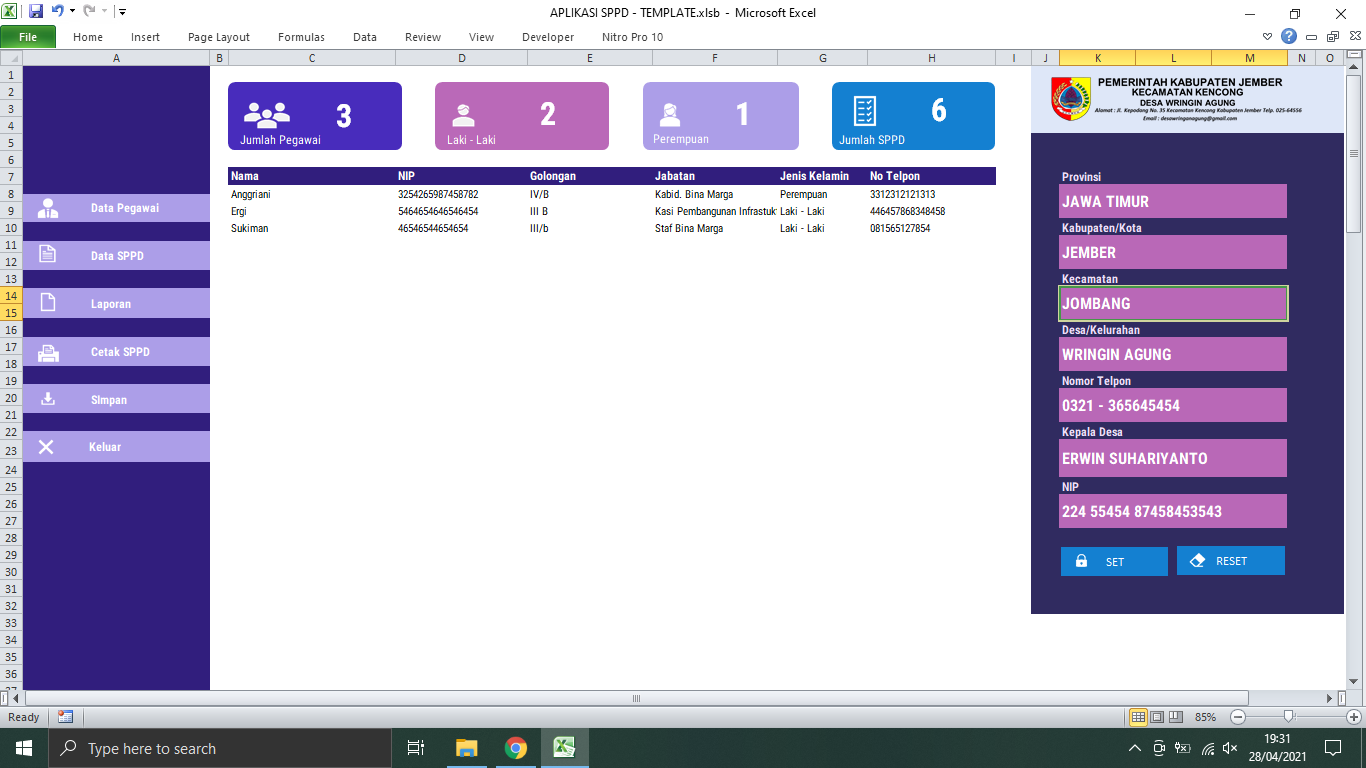
Task: Click the Laporan document icon
Action: click(46, 303)
